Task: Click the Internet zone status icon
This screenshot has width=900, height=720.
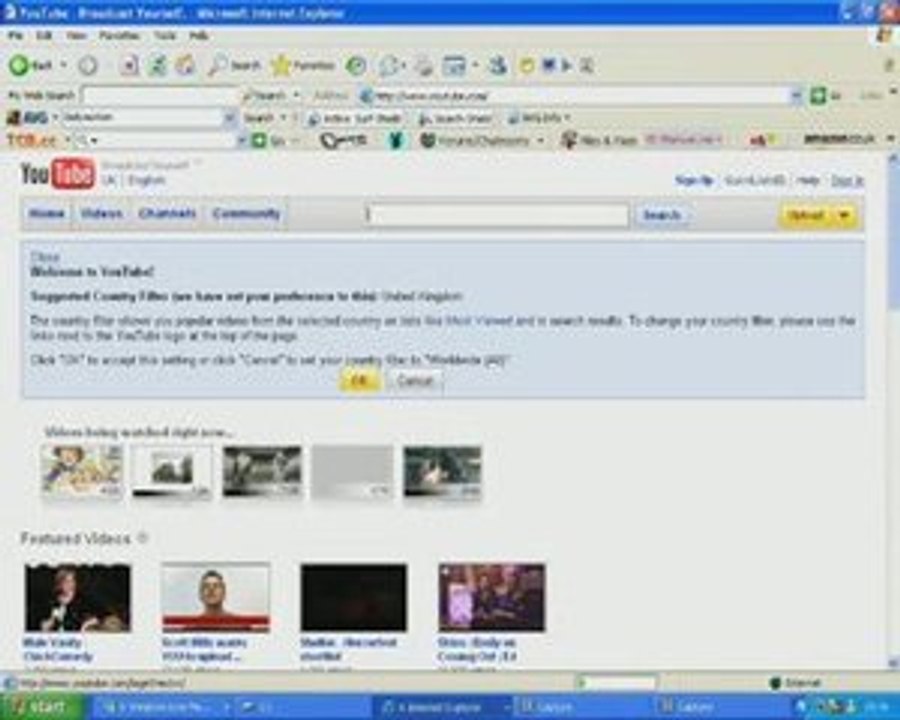Action: click(775, 683)
